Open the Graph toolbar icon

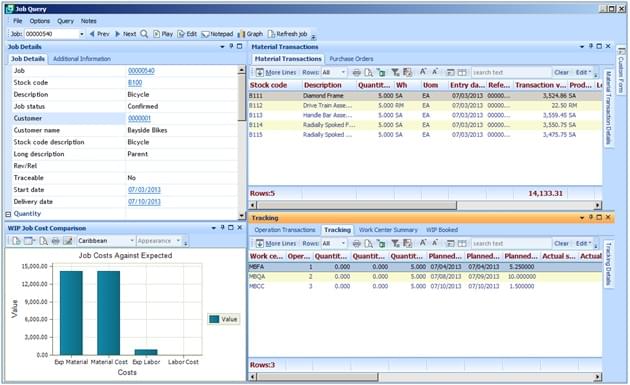pos(241,34)
